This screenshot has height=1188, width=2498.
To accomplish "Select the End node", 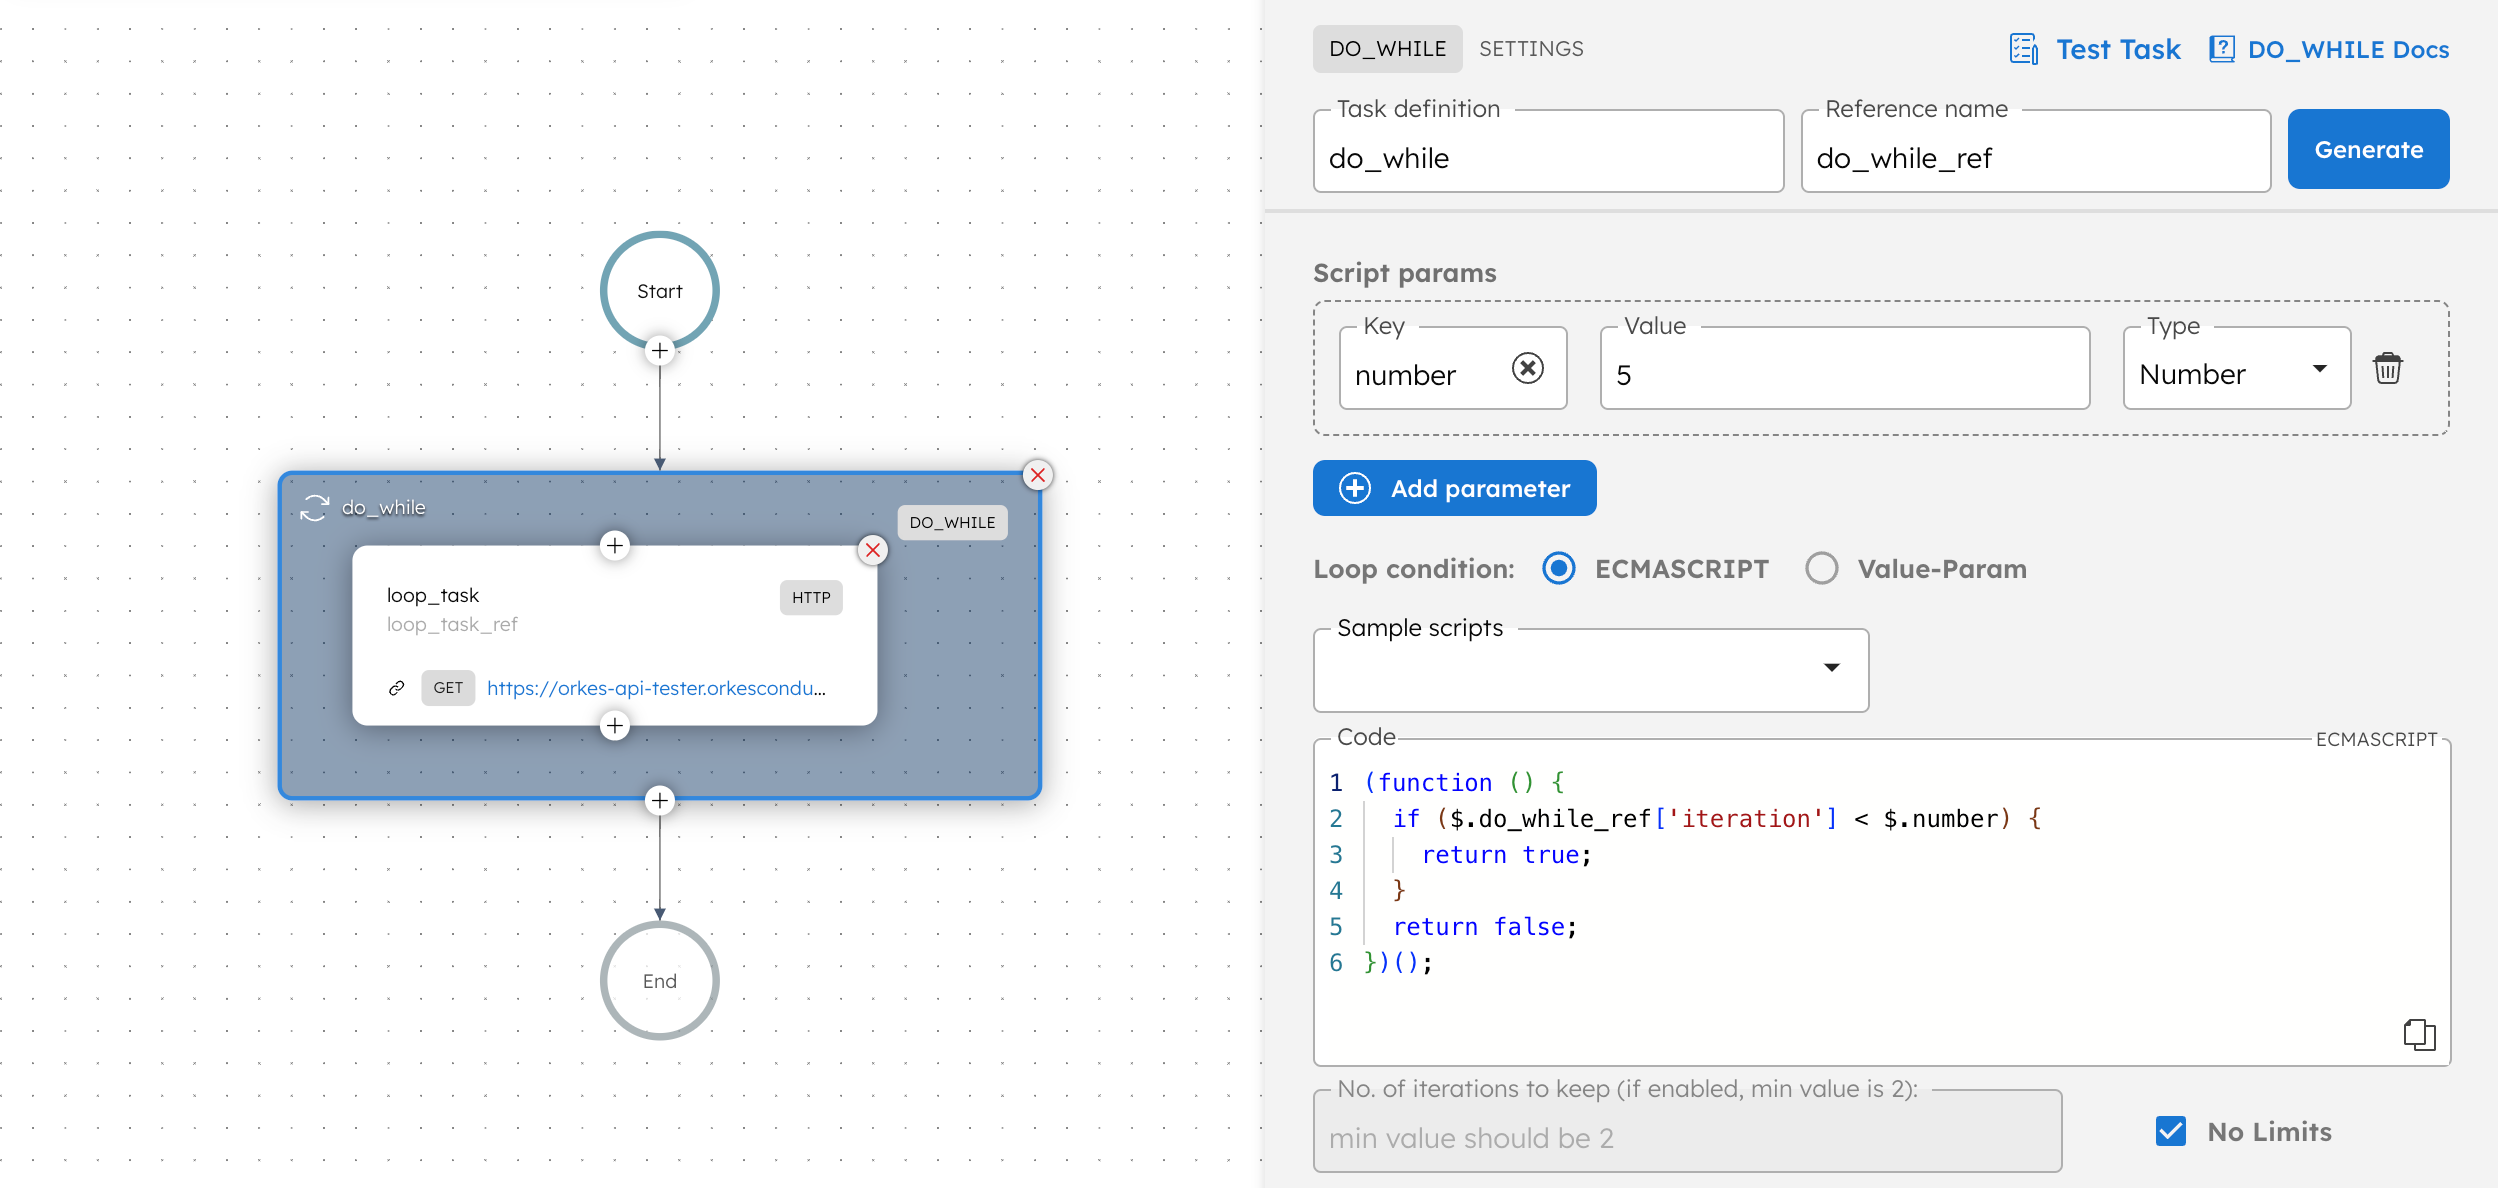I will point(660,980).
